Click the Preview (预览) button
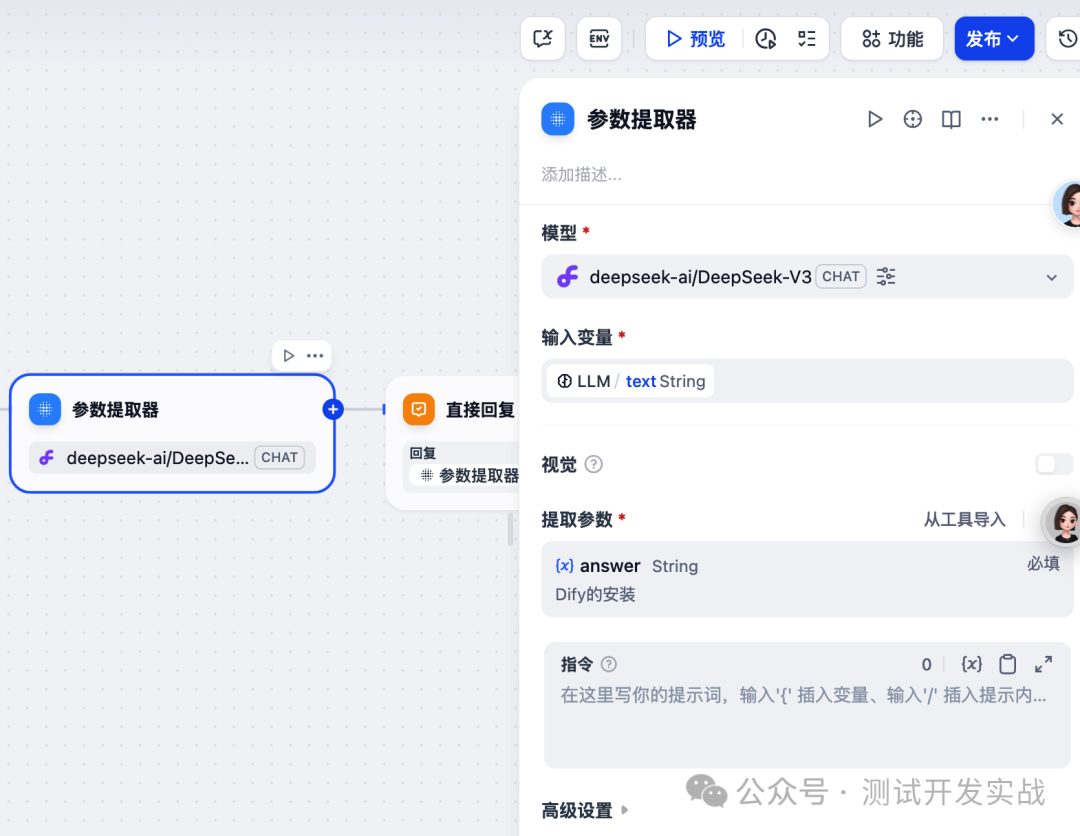 tap(696, 39)
